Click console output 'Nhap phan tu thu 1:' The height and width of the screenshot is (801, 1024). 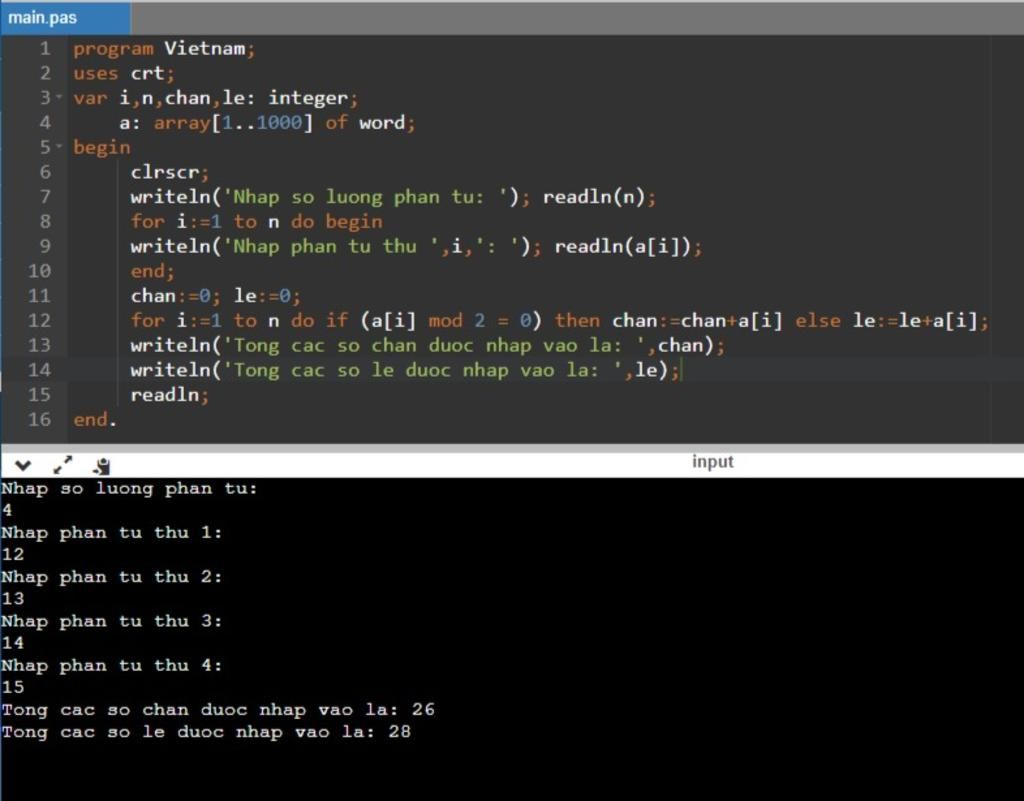point(112,533)
